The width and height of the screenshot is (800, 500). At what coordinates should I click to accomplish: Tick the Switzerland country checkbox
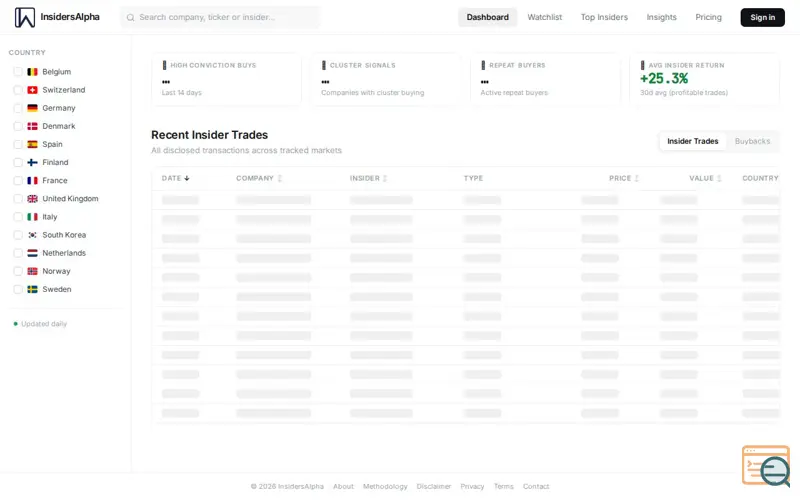tap(18, 90)
